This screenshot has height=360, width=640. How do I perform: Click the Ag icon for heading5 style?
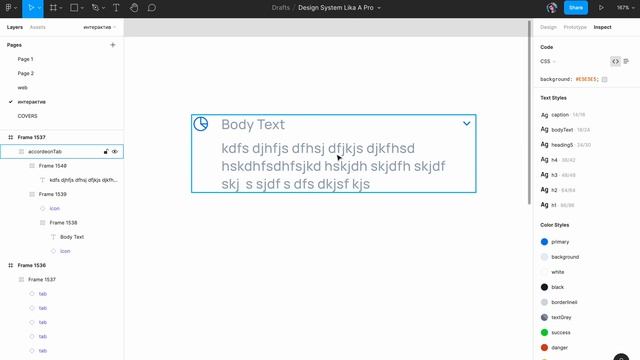click(544, 144)
